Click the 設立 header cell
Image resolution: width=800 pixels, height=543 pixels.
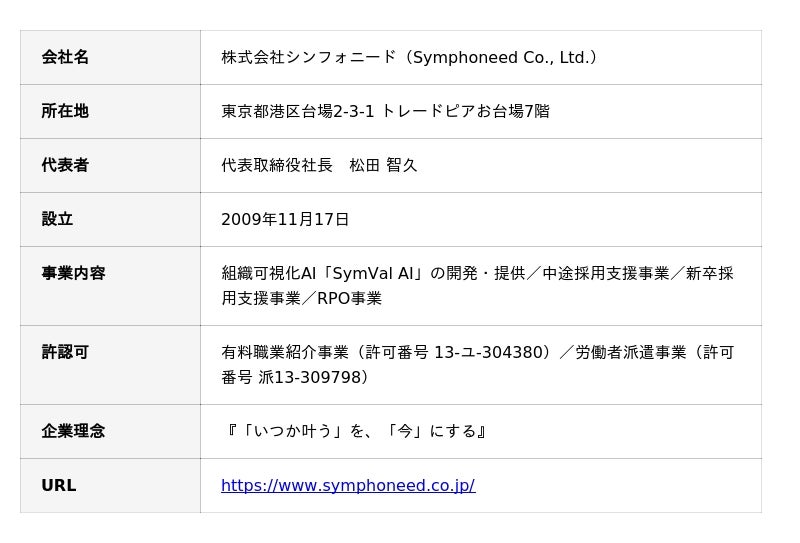[110, 219]
